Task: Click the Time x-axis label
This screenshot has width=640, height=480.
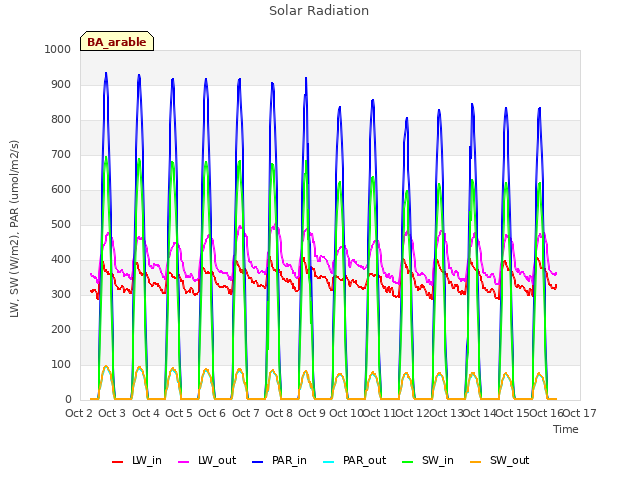Action: click(566, 429)
